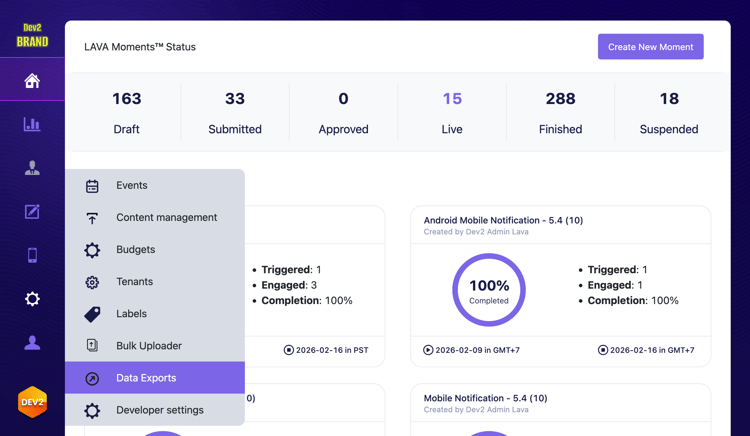
Task: Click the Content management upload icon
Action: [92, 218]
